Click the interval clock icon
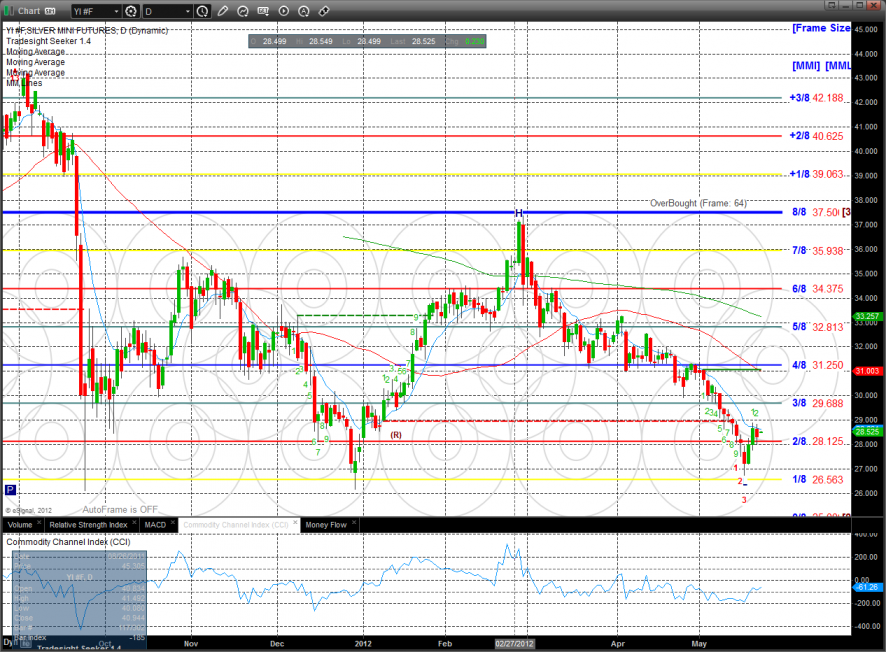This screenshot has height=652, width=886. 203,11
